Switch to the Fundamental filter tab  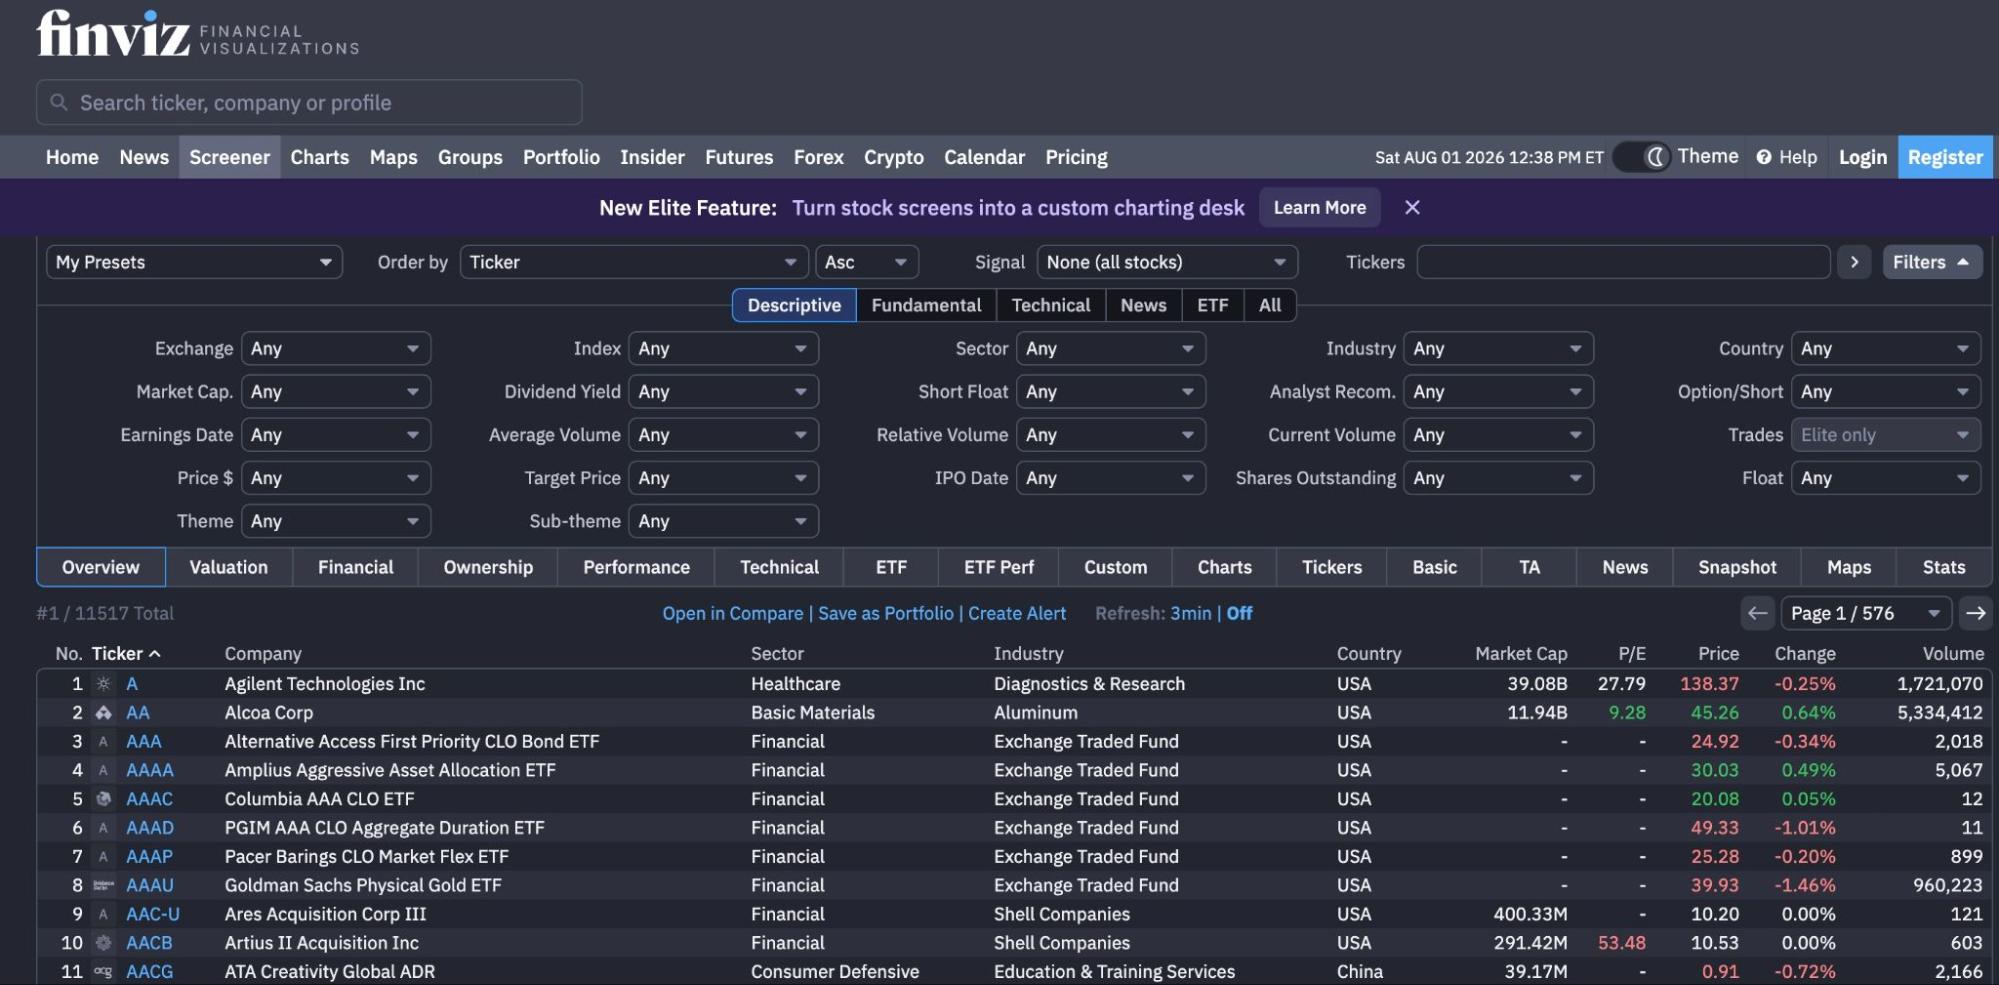926,305
